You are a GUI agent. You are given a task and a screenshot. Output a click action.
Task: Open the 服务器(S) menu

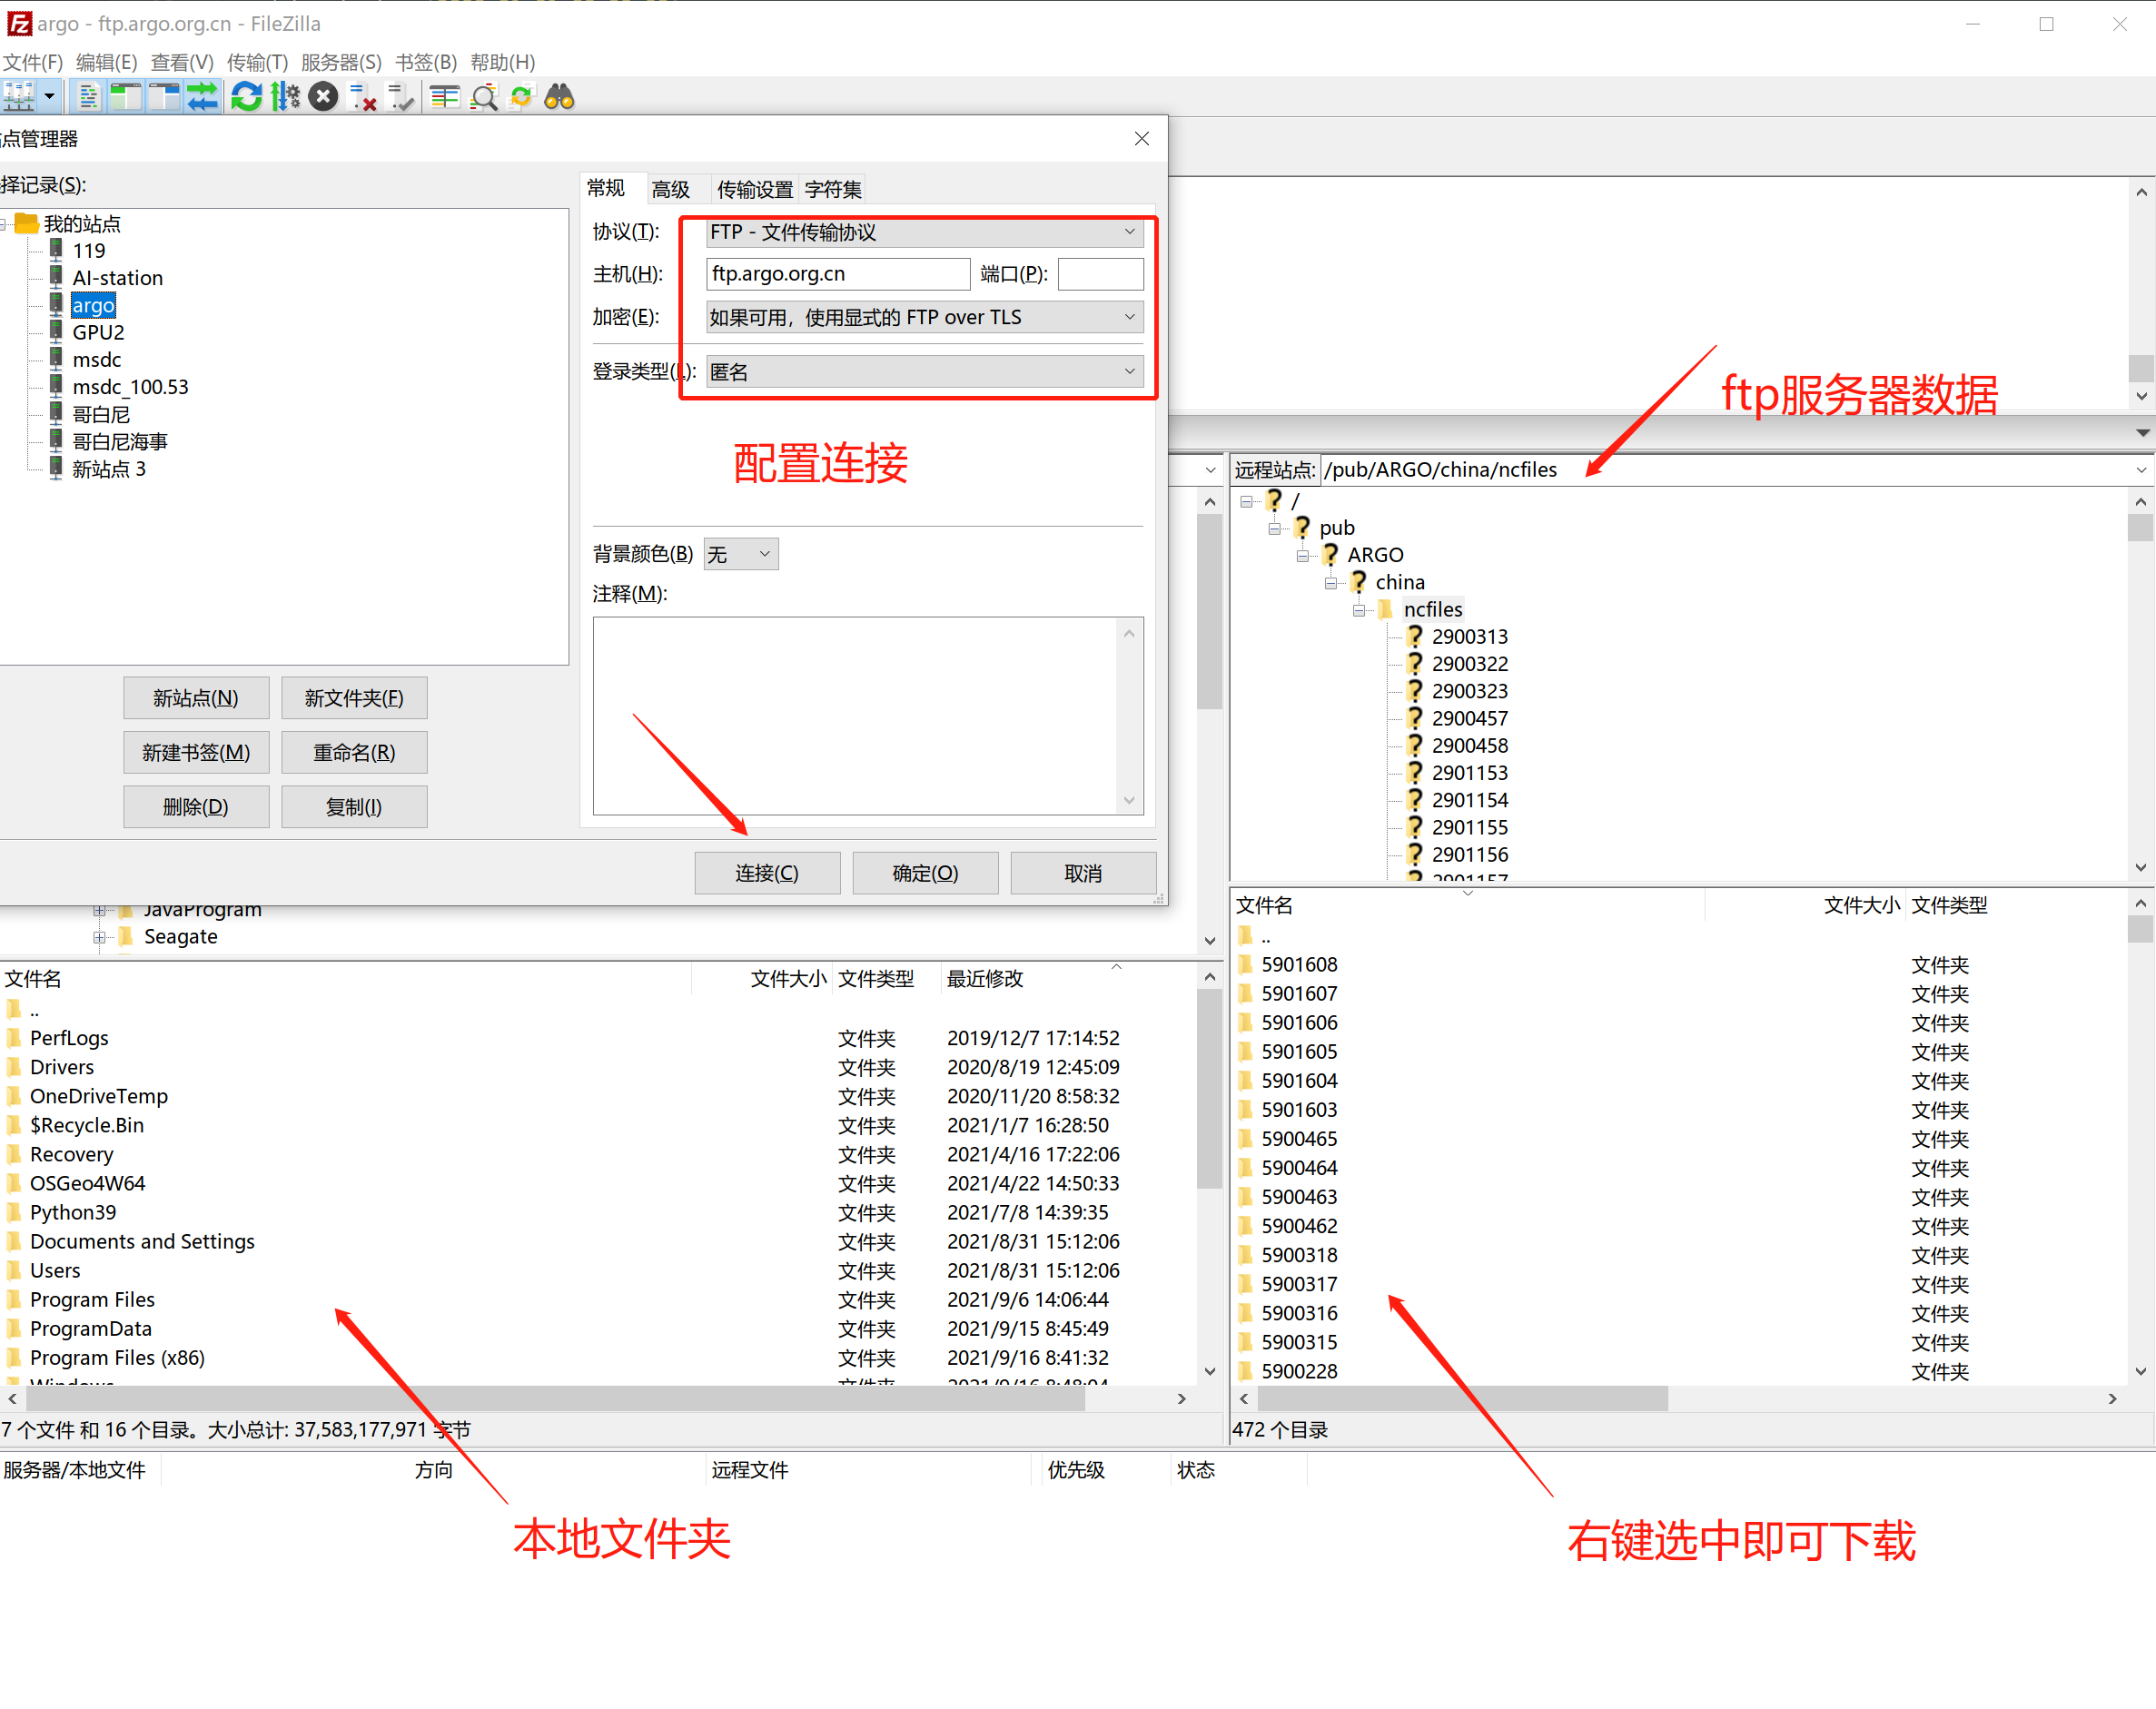coord(341,62)
